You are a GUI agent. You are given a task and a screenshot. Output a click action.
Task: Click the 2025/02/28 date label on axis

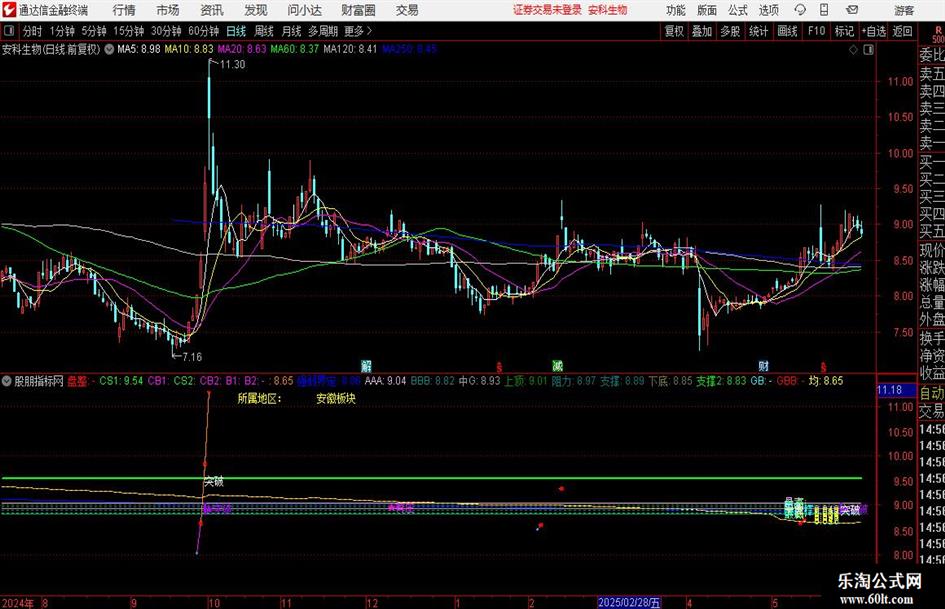[629, 602]
